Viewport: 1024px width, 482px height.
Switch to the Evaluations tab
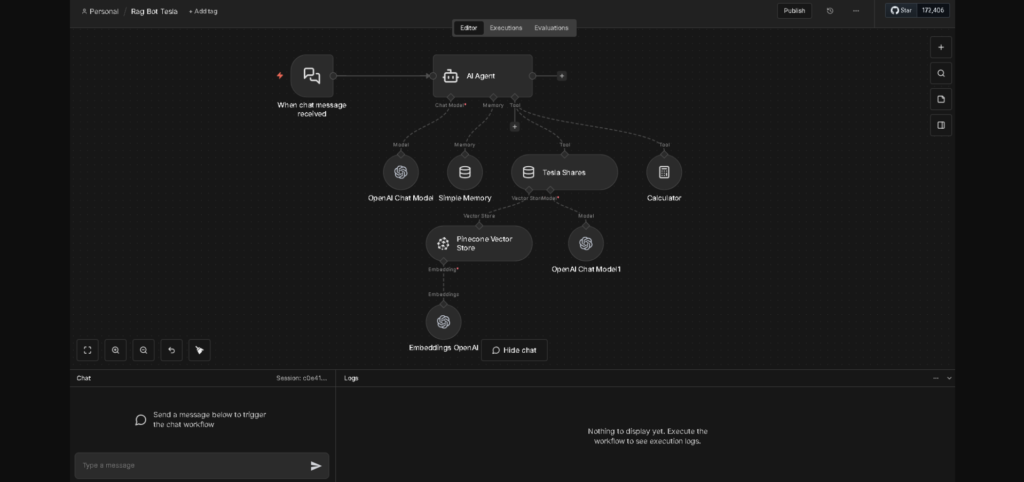pyautogui.click(x=551, y=28)
